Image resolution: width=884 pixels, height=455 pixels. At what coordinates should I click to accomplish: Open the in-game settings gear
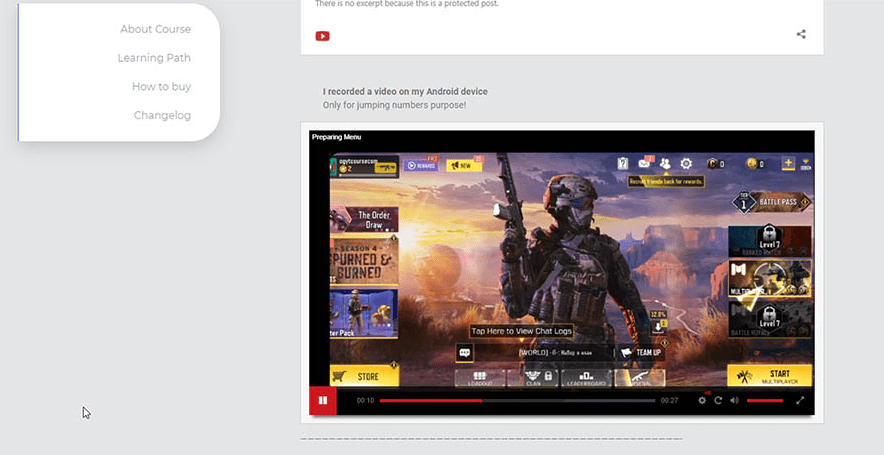(x=686, y=163)
